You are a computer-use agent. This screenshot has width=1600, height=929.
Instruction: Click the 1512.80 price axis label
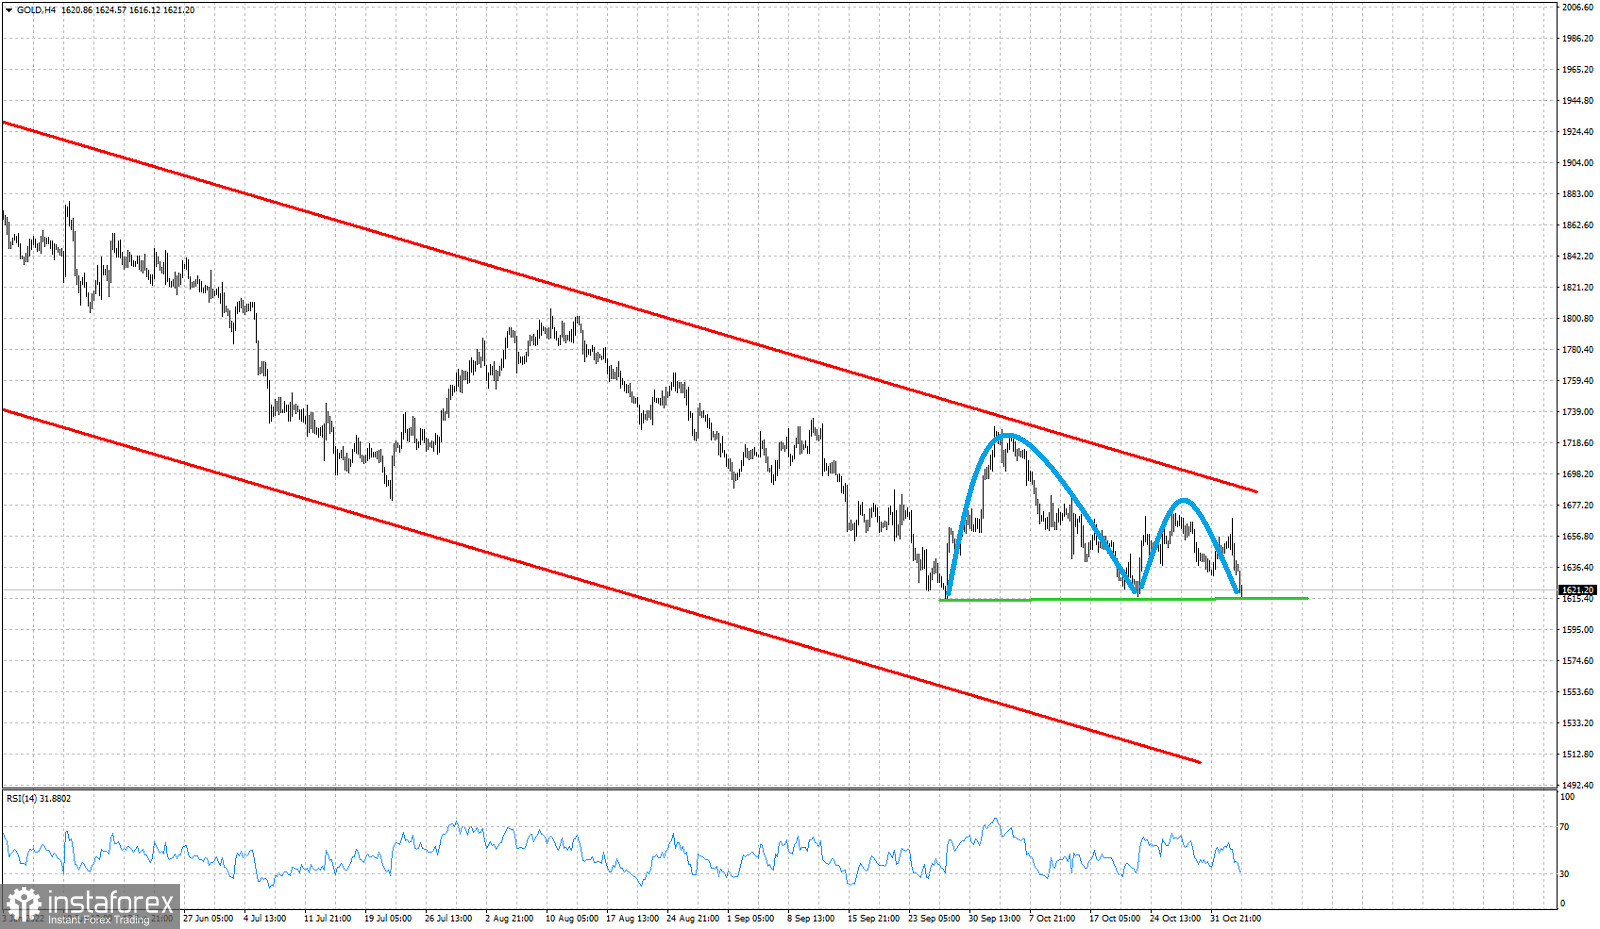pos(1578,754)
